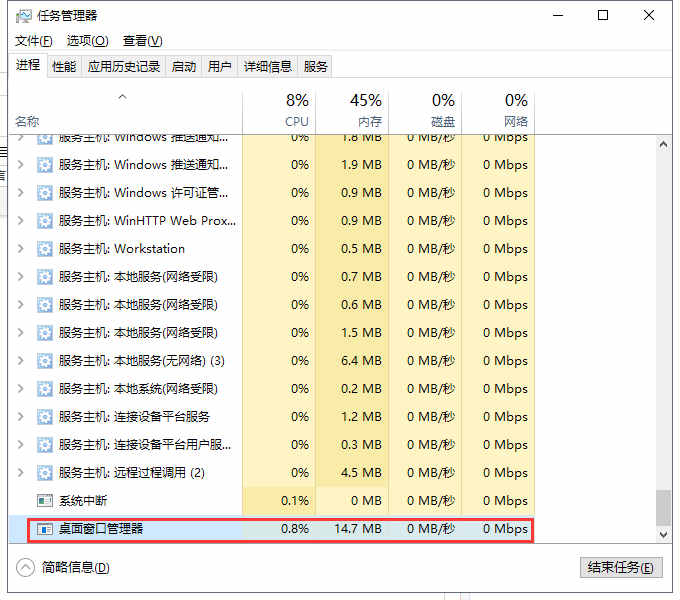Select the 服务主机: 远程过程调用 (2) name text
The width and height of the screenshot is (680, 600).
(x=132, y=473)
